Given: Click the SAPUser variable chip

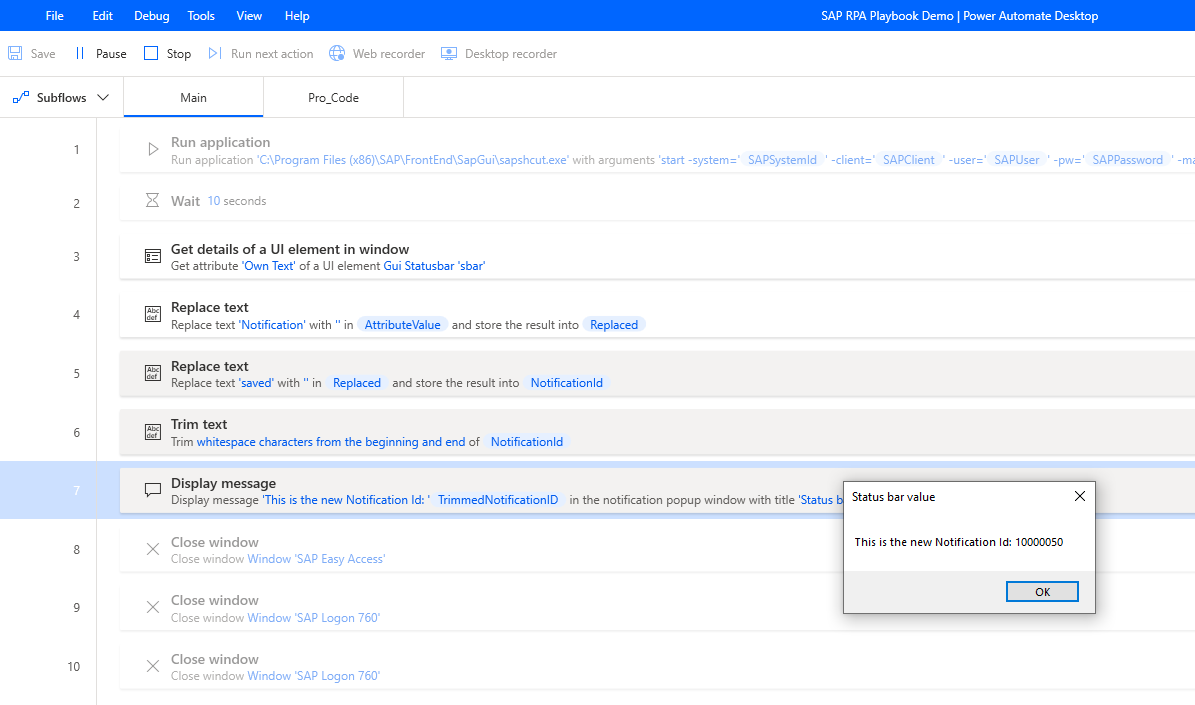Looking at the screenshot, I should tap(1017, 160).
